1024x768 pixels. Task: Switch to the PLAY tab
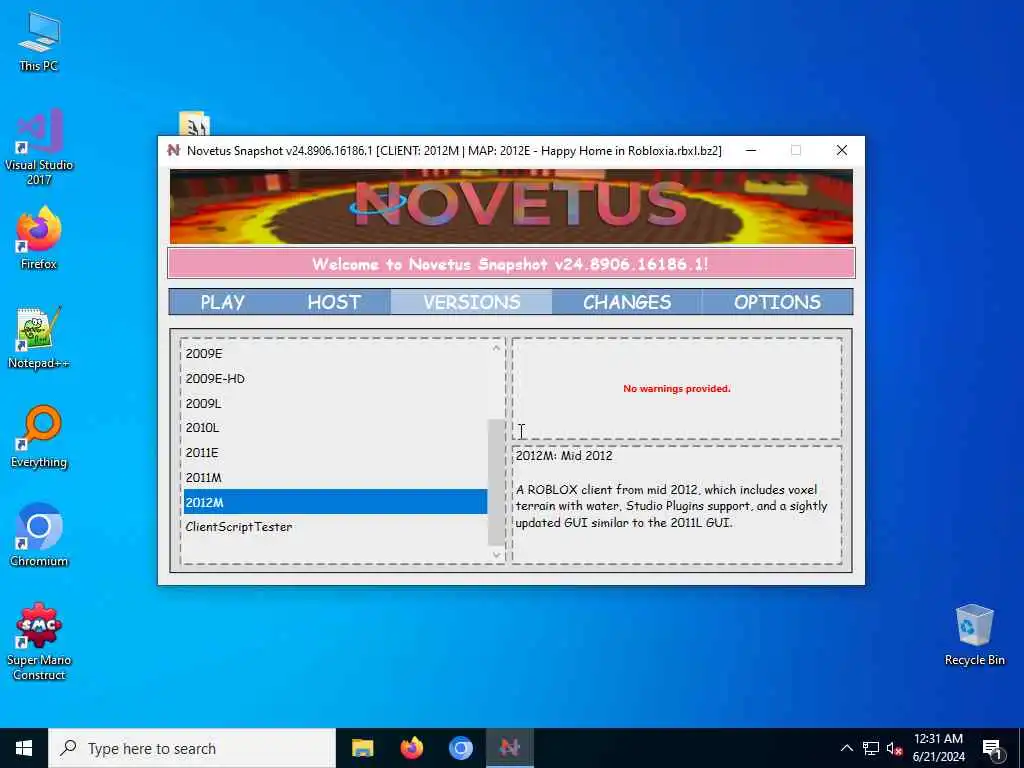pos(223,302)
